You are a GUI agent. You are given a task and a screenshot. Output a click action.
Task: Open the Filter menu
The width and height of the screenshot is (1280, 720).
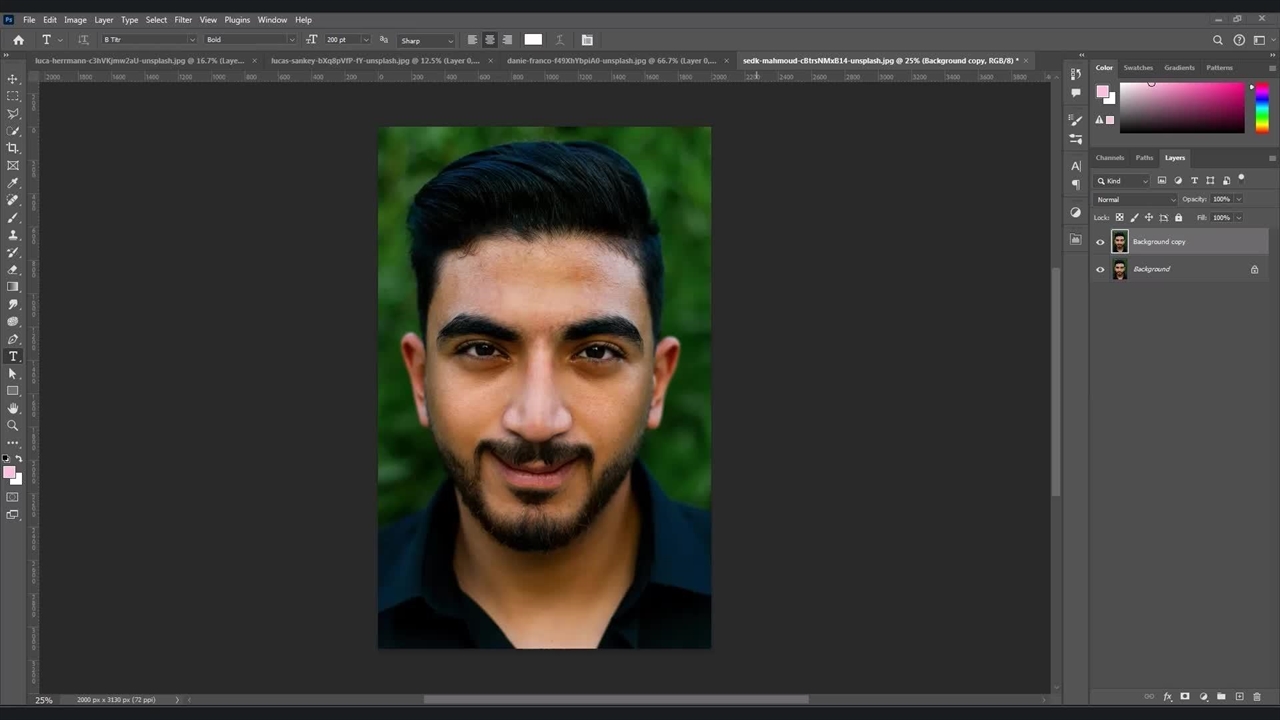183,20
